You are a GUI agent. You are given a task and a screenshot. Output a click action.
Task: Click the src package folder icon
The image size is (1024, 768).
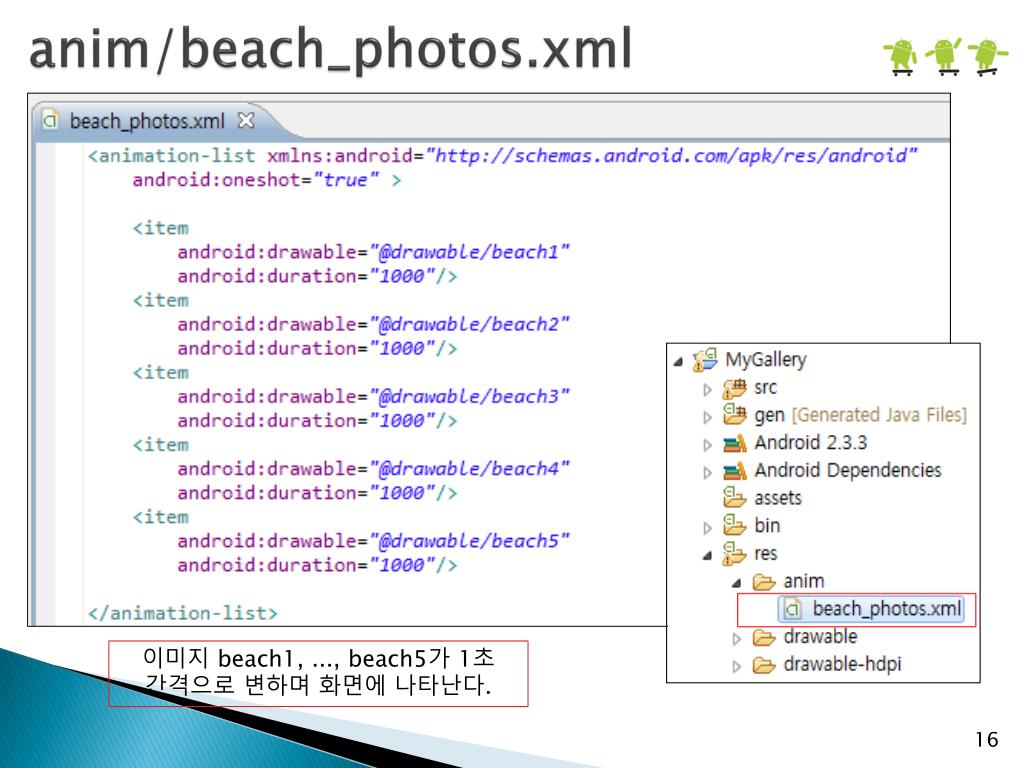pos(734,388)
